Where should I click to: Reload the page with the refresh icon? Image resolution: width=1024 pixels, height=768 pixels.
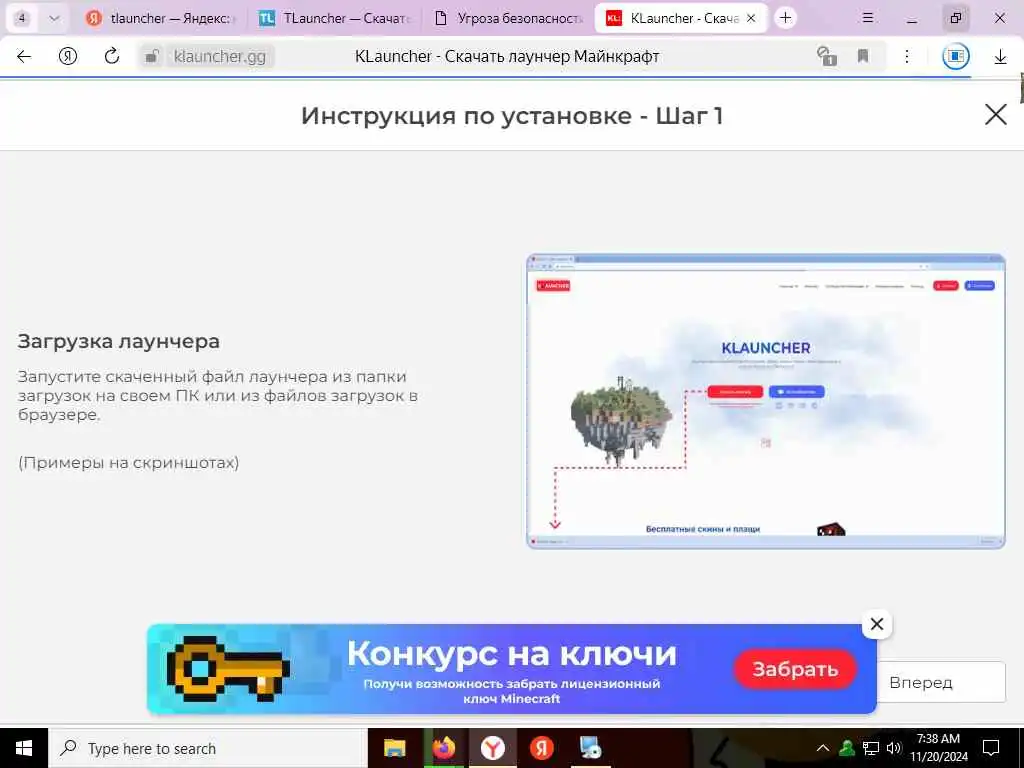112,56
